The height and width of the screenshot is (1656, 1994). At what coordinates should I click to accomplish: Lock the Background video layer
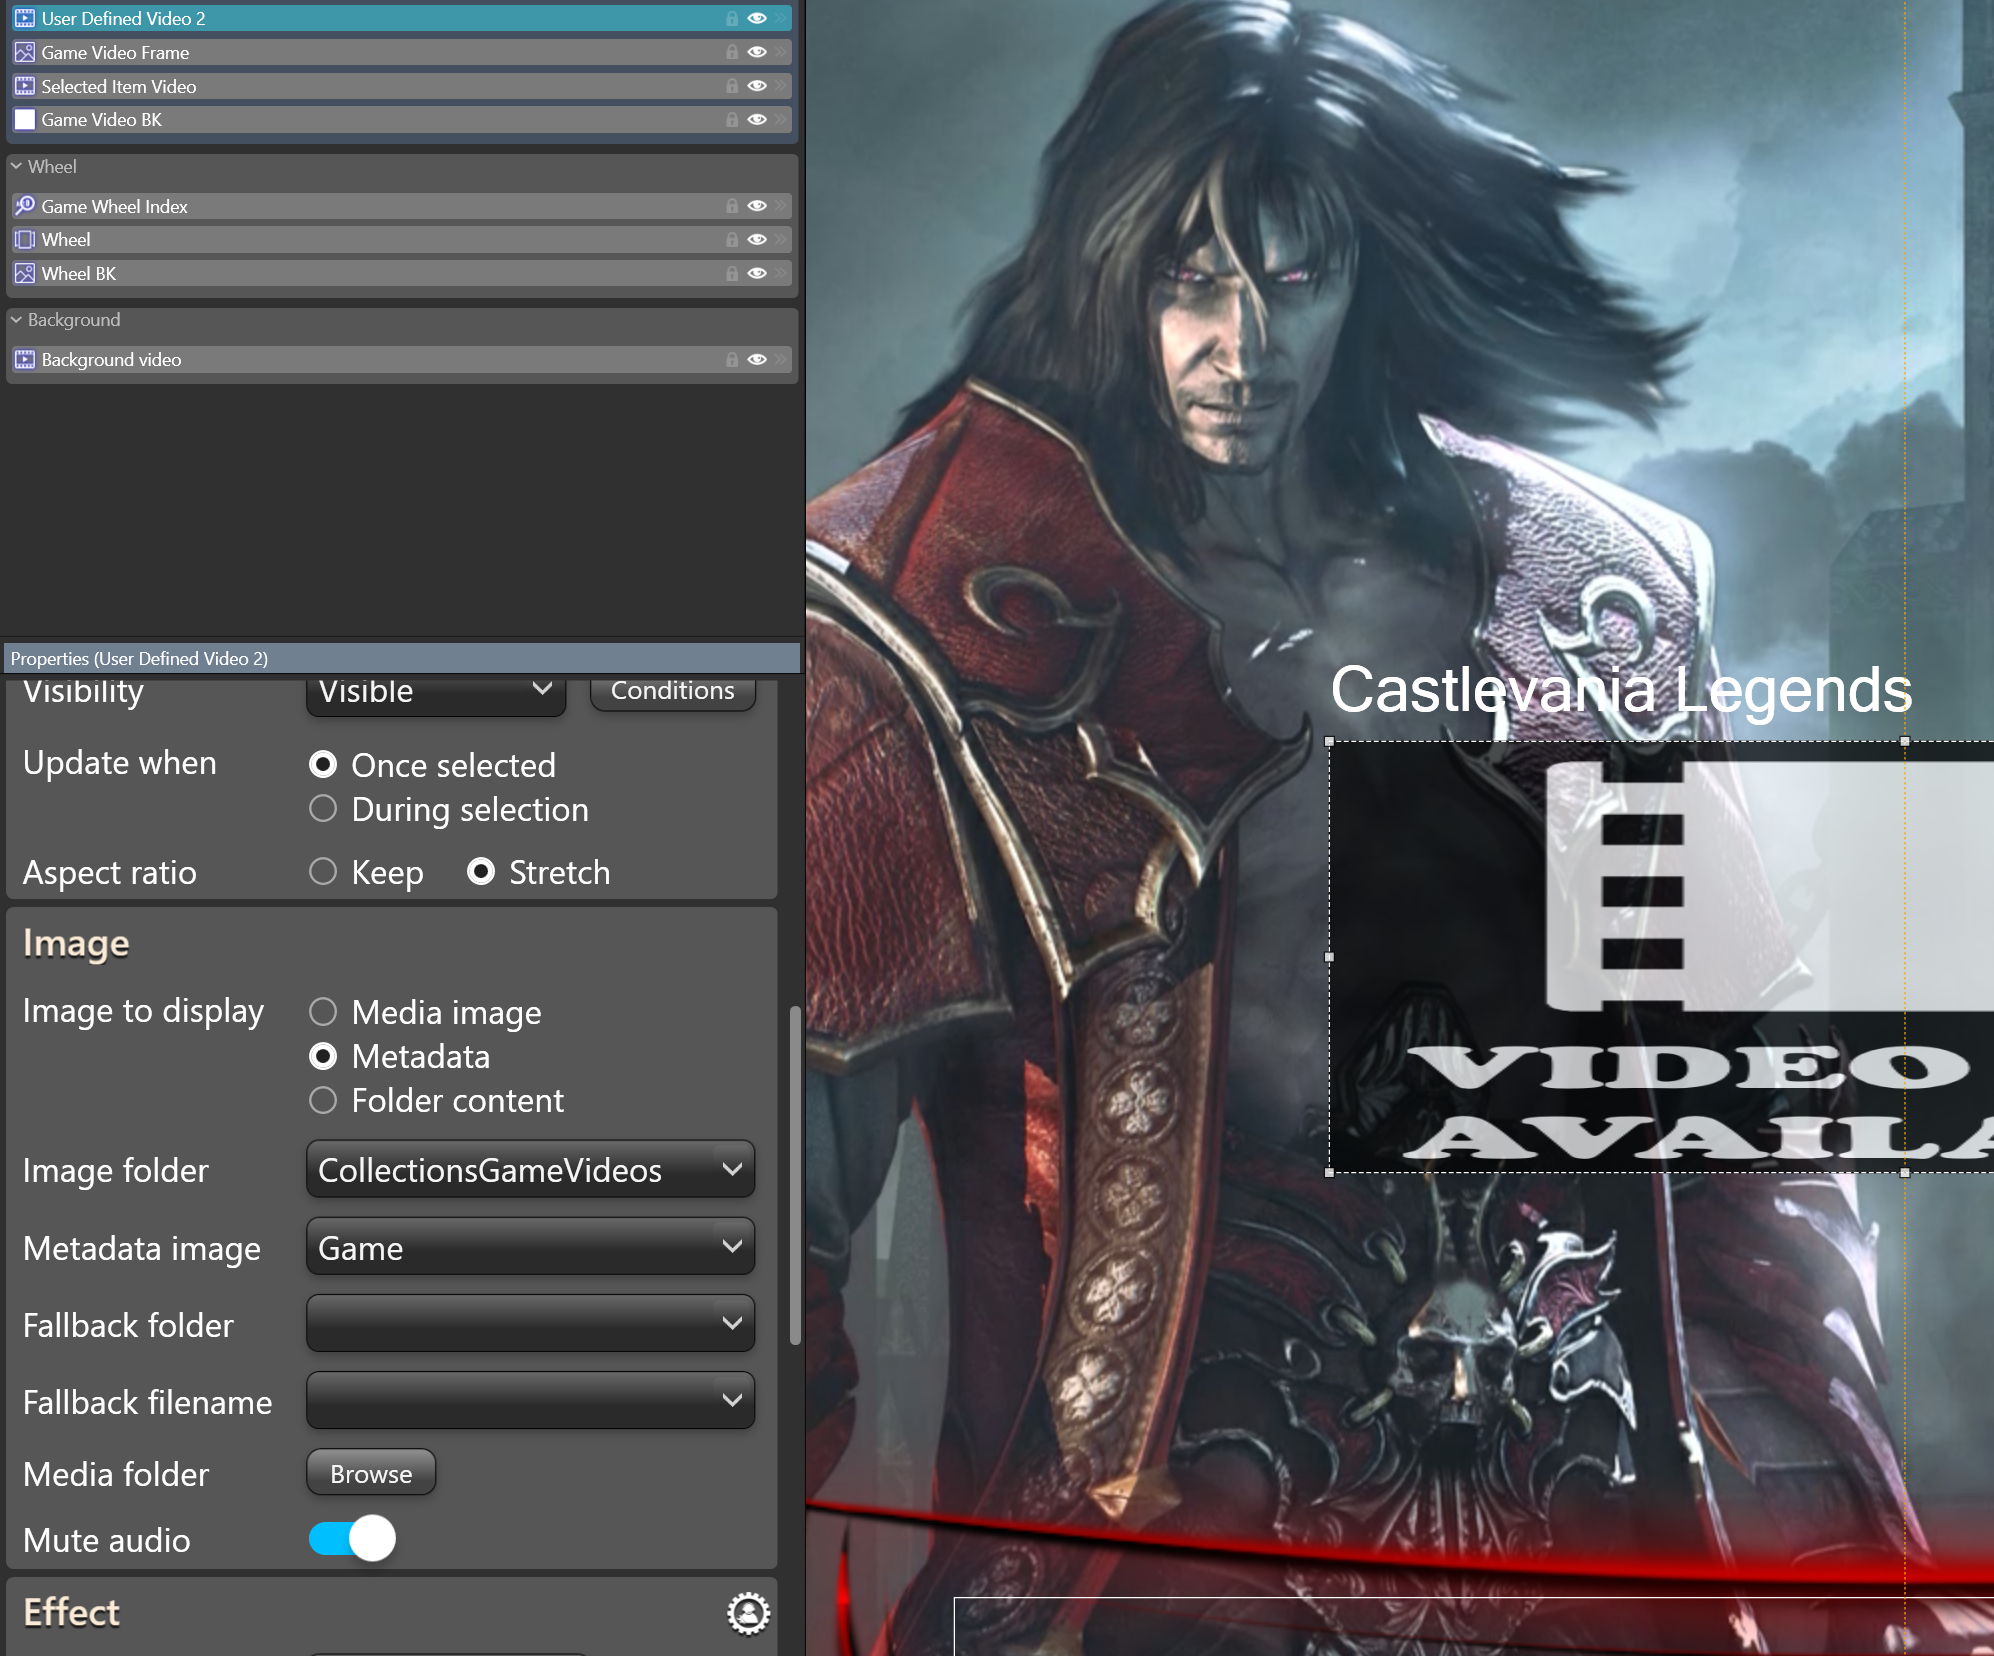pyautogui.click(x=732, y=360)
